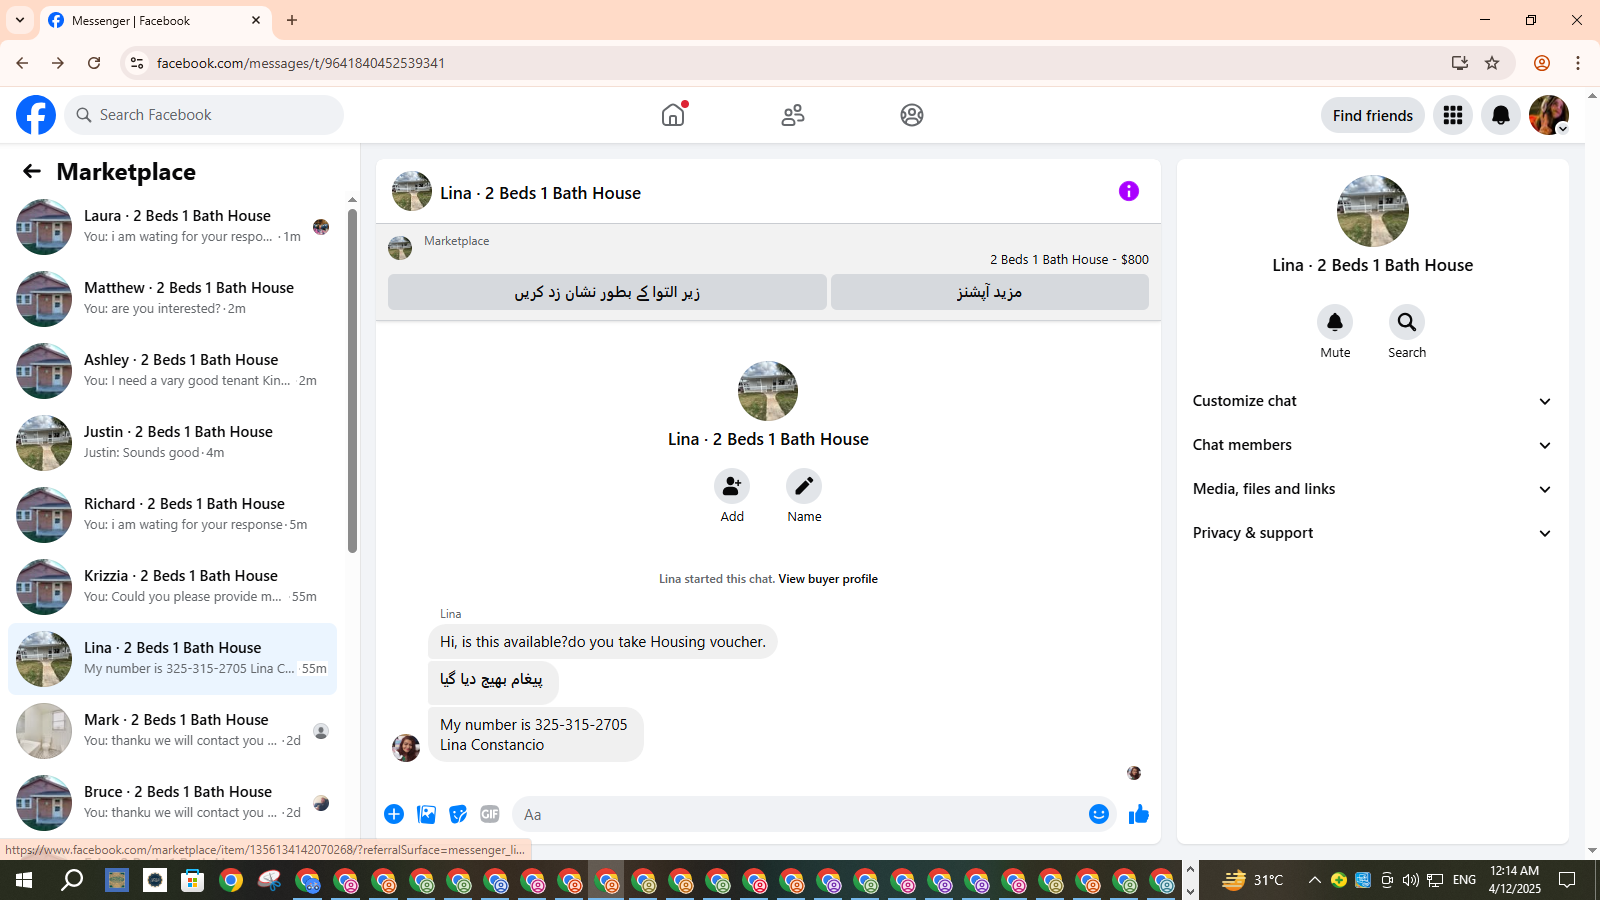
Task: Click Search Facebook field
Action: 204,115
